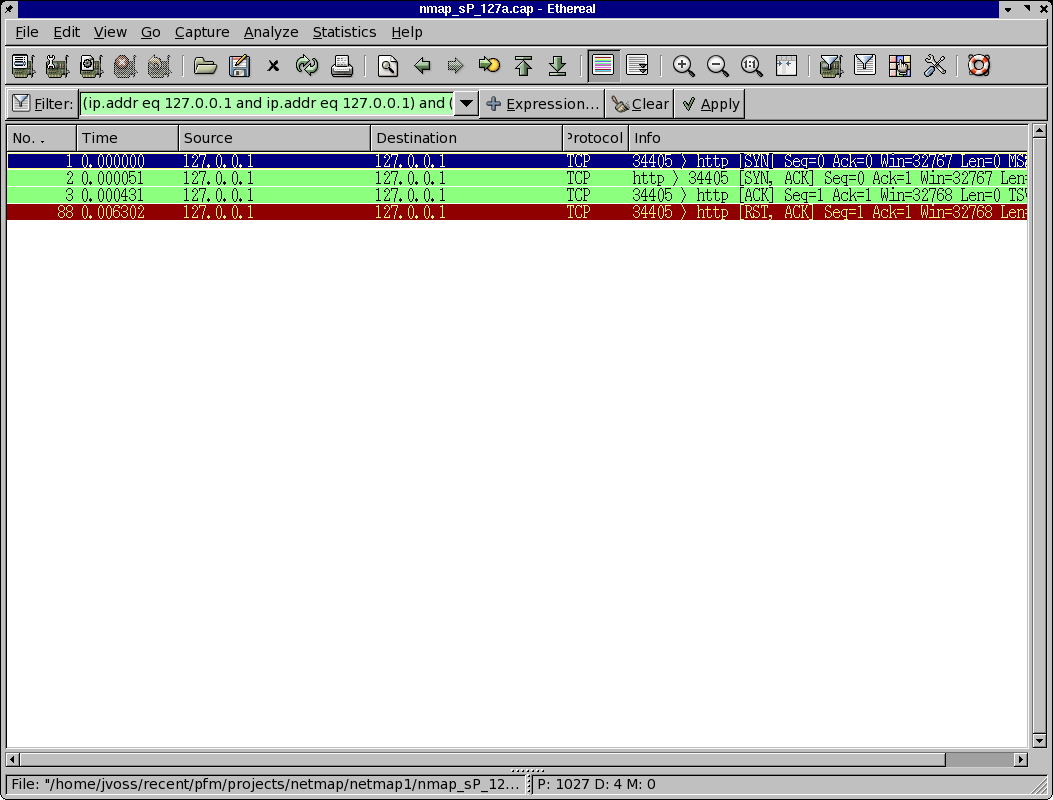Sort by the No. column header

[x=42, y=138]
